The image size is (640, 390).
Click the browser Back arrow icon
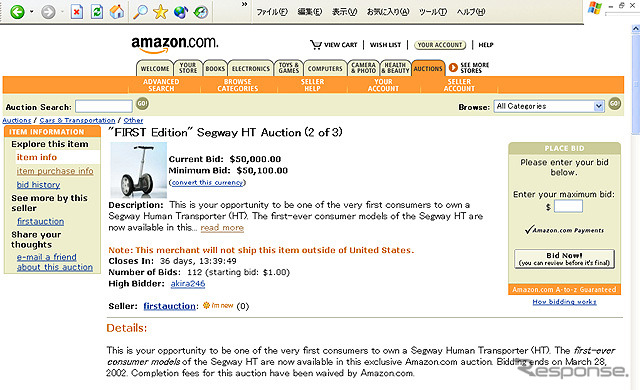tap(17, 12)
